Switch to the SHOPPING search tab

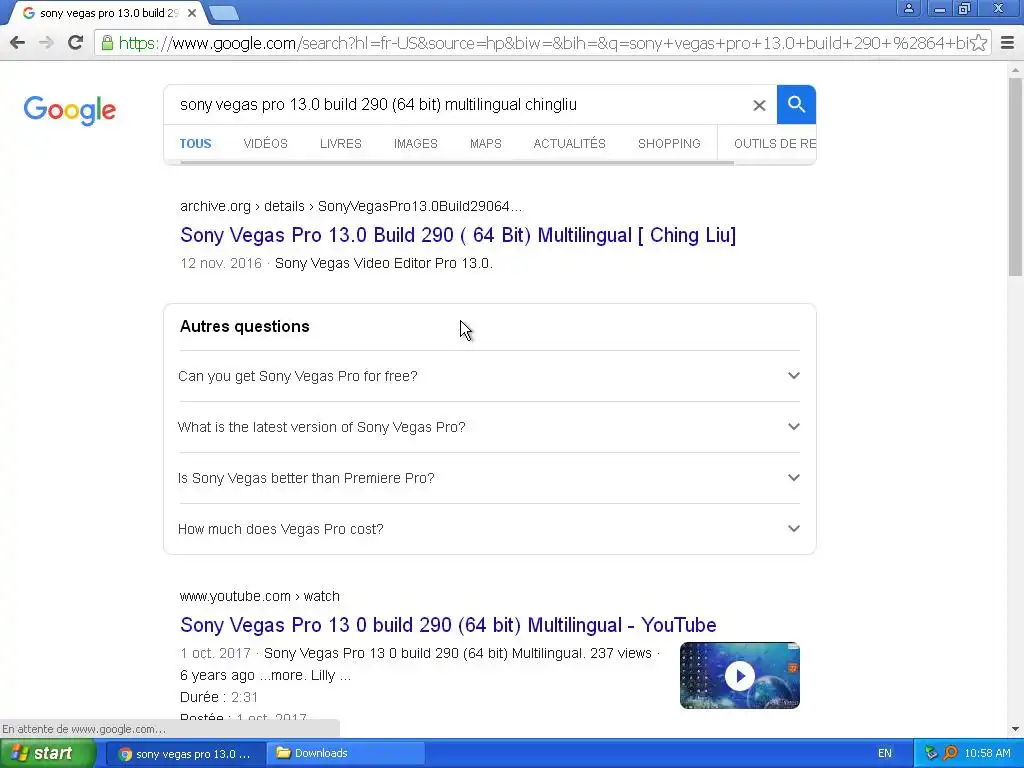coord(669,144)
